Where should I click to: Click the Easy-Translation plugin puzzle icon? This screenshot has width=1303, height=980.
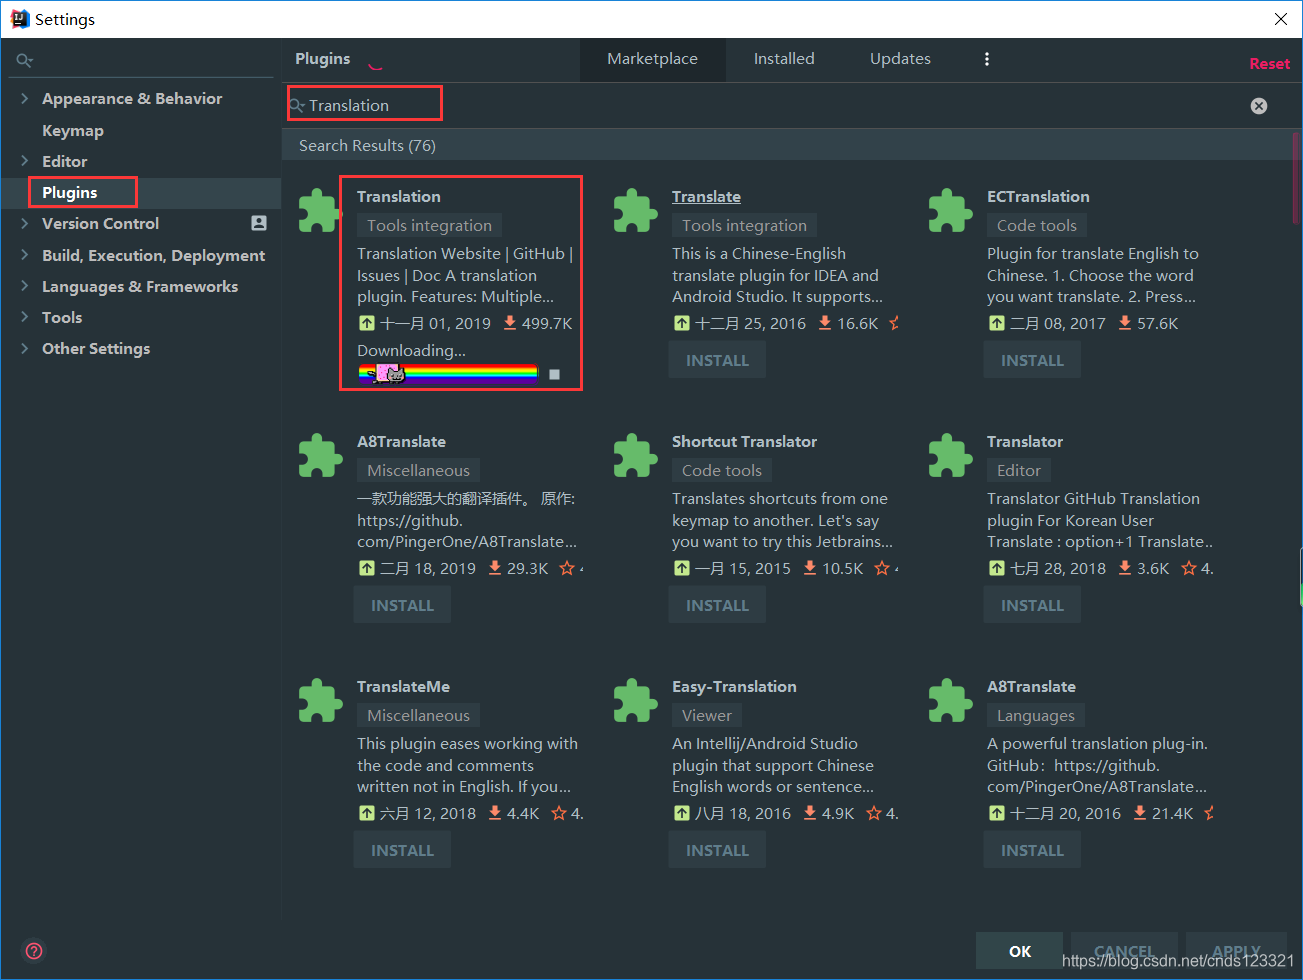(x=635, y=701)
